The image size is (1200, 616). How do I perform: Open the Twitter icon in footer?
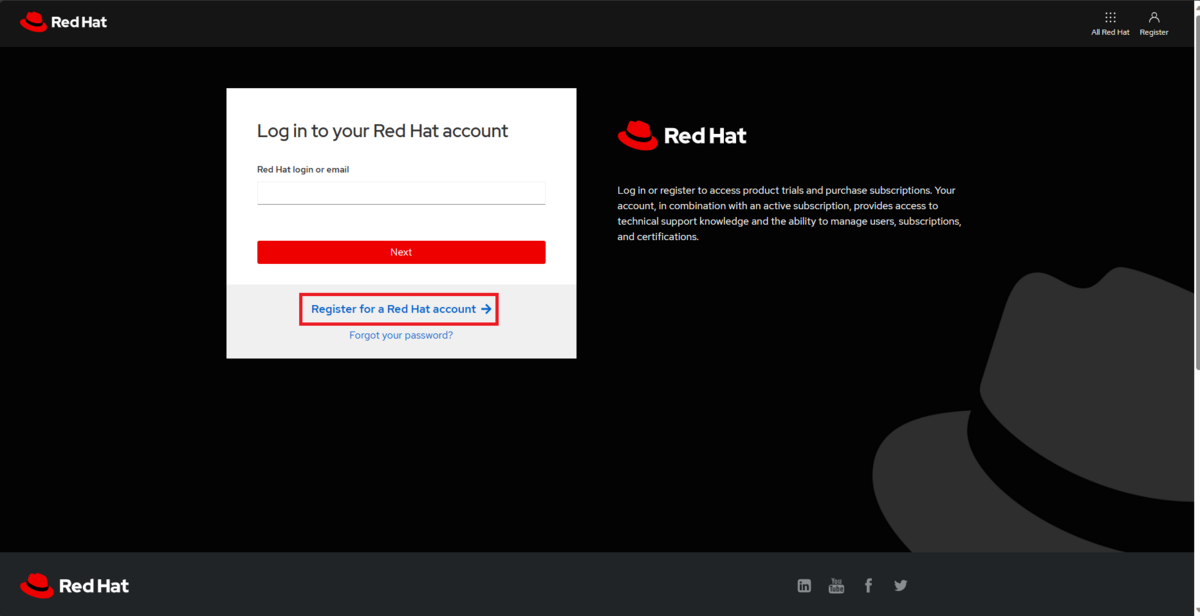click(x=900, y=586)
